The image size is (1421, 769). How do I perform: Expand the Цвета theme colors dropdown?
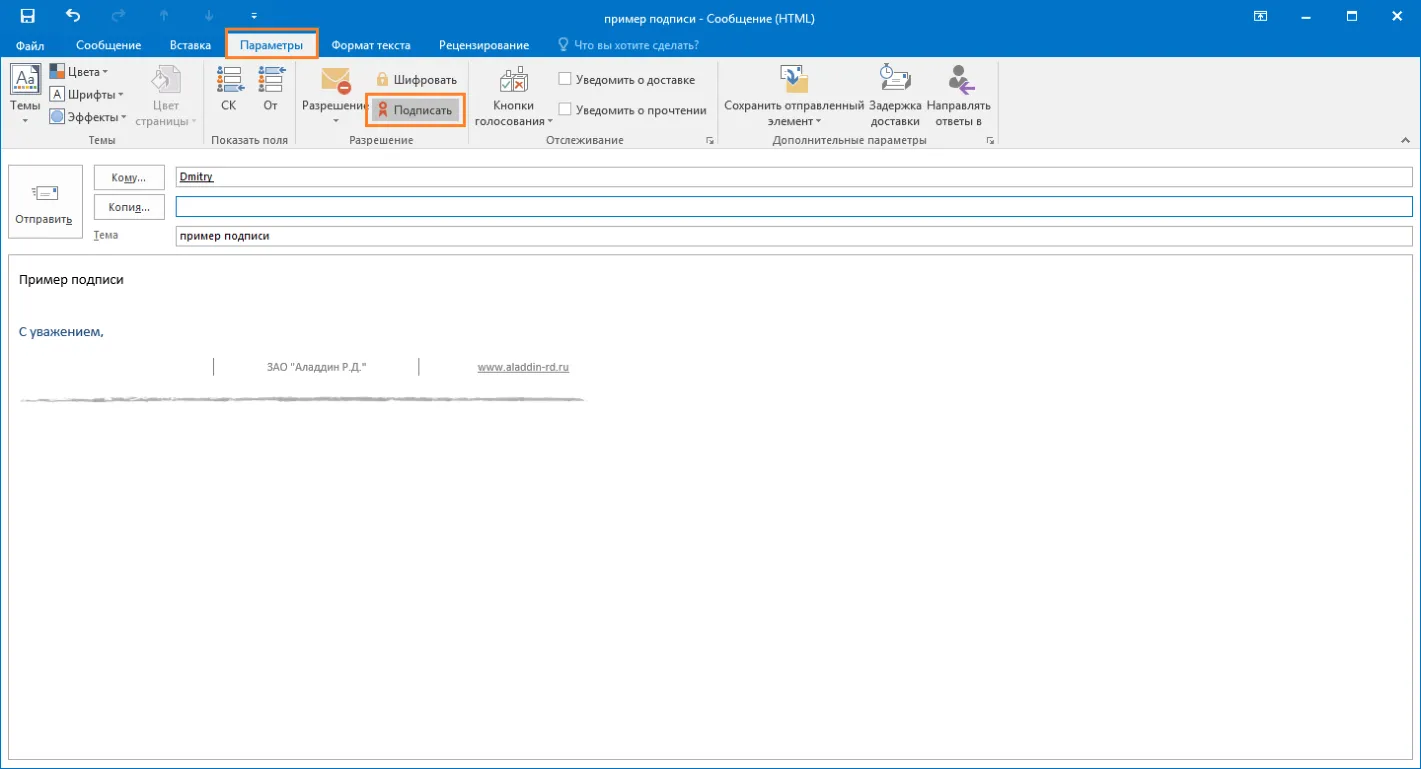point(79,72)
